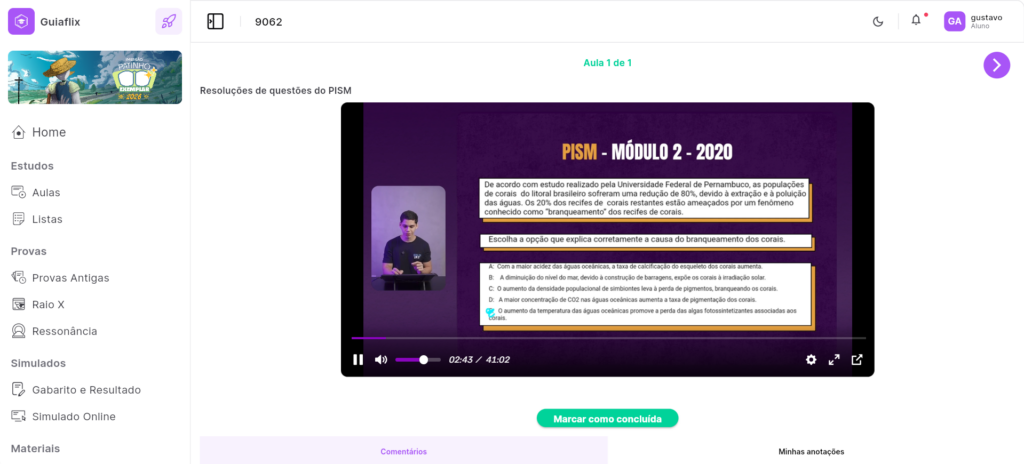1024x464 pixels.
Task: Open video settings gear
Action: 811,360
